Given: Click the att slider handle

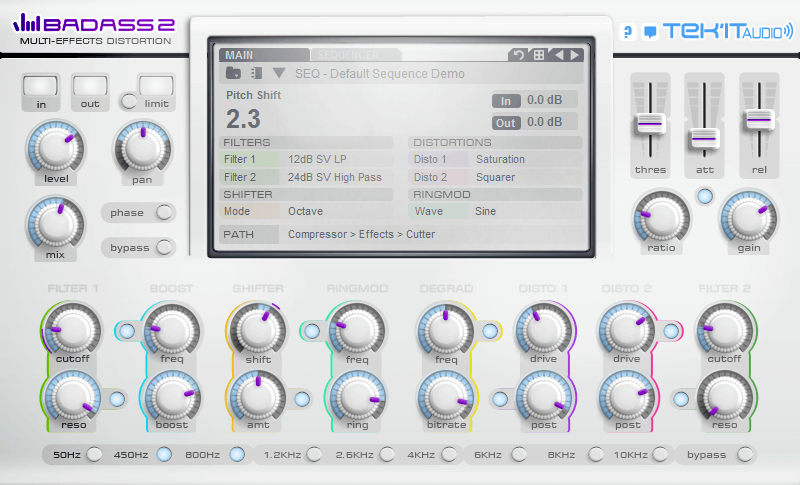Looking at the screenshot, I should click(x=704, y=138).
